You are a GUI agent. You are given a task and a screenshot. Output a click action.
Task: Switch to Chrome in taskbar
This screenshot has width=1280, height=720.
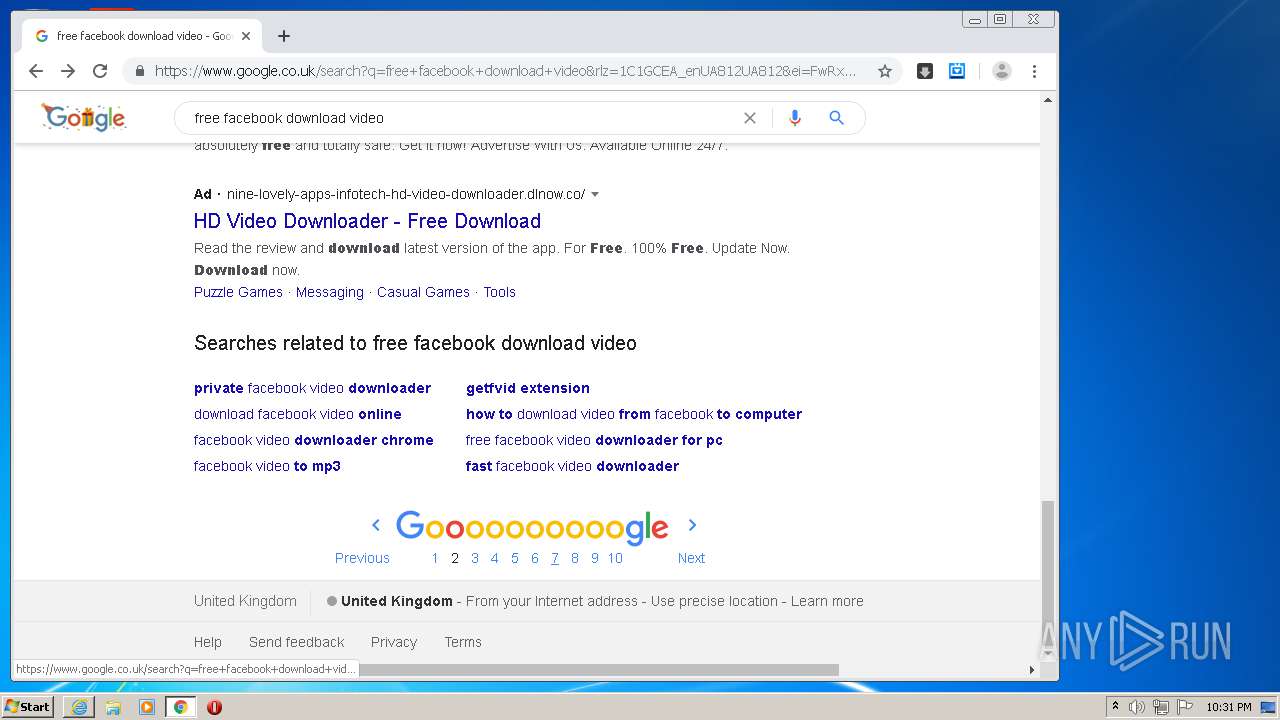click(181, 707)
